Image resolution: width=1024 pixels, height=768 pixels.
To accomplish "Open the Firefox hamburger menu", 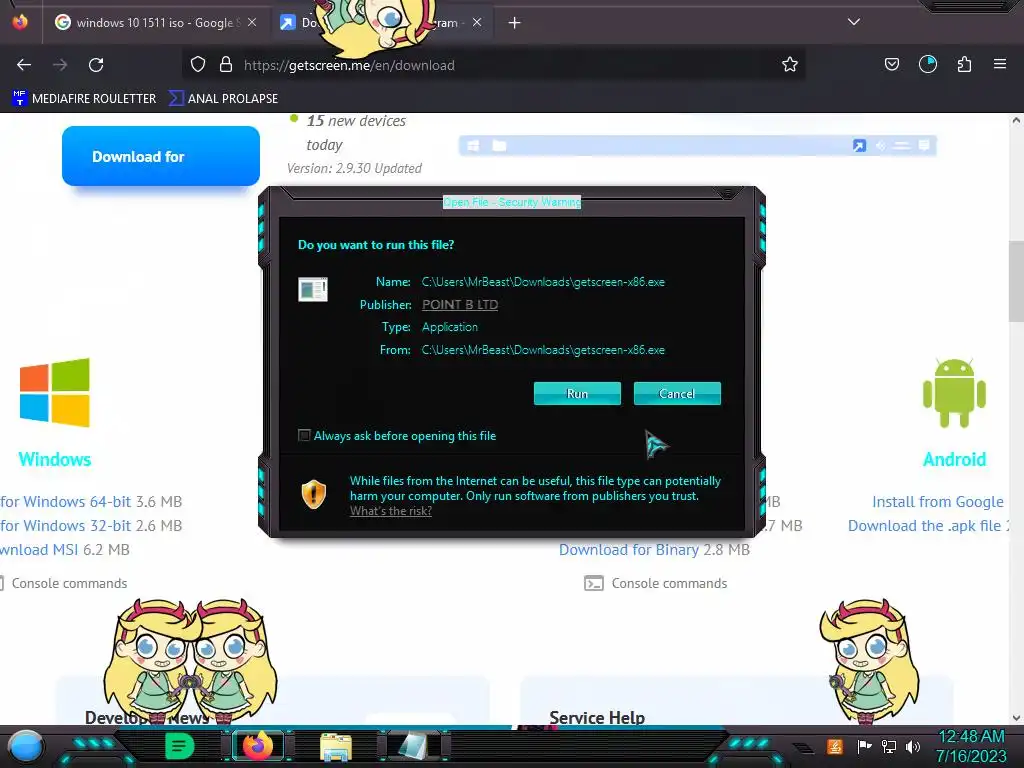I will tap(1000, 64).
